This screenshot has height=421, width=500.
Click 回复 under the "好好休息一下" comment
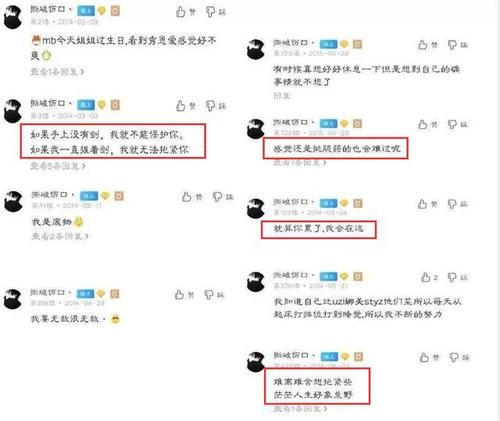click(x=282, y=96)
